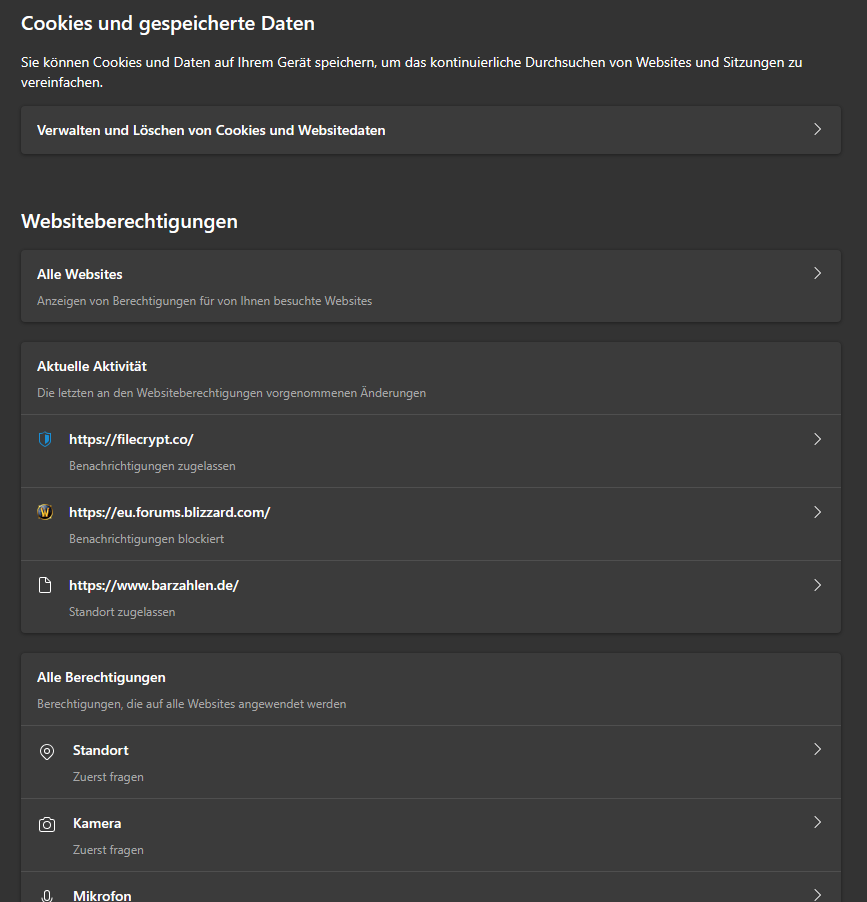Click the Aktuelle Aktivität section header
The width and height of the screenshot is (867, 902).
pyautogui.click(x=93, y=366)
